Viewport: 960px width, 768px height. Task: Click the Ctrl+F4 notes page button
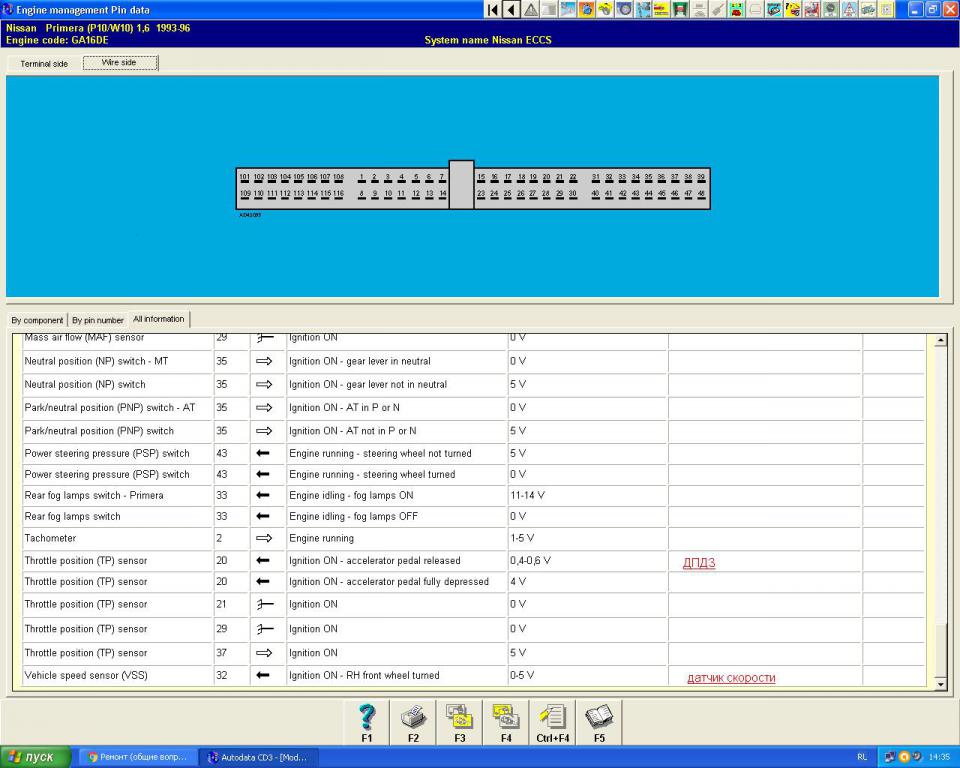pos(552,723)
